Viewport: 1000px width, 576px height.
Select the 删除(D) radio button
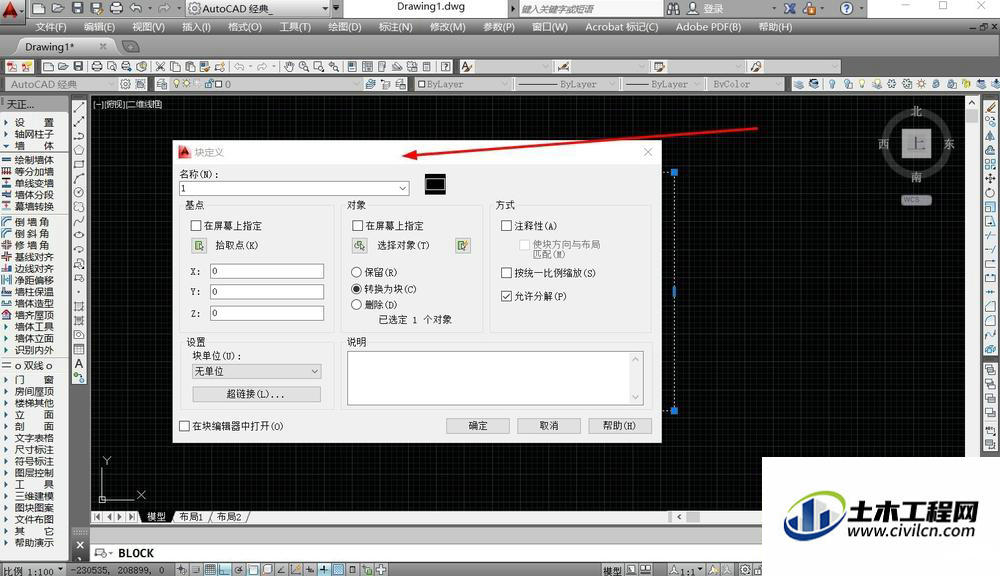[357, 305]
